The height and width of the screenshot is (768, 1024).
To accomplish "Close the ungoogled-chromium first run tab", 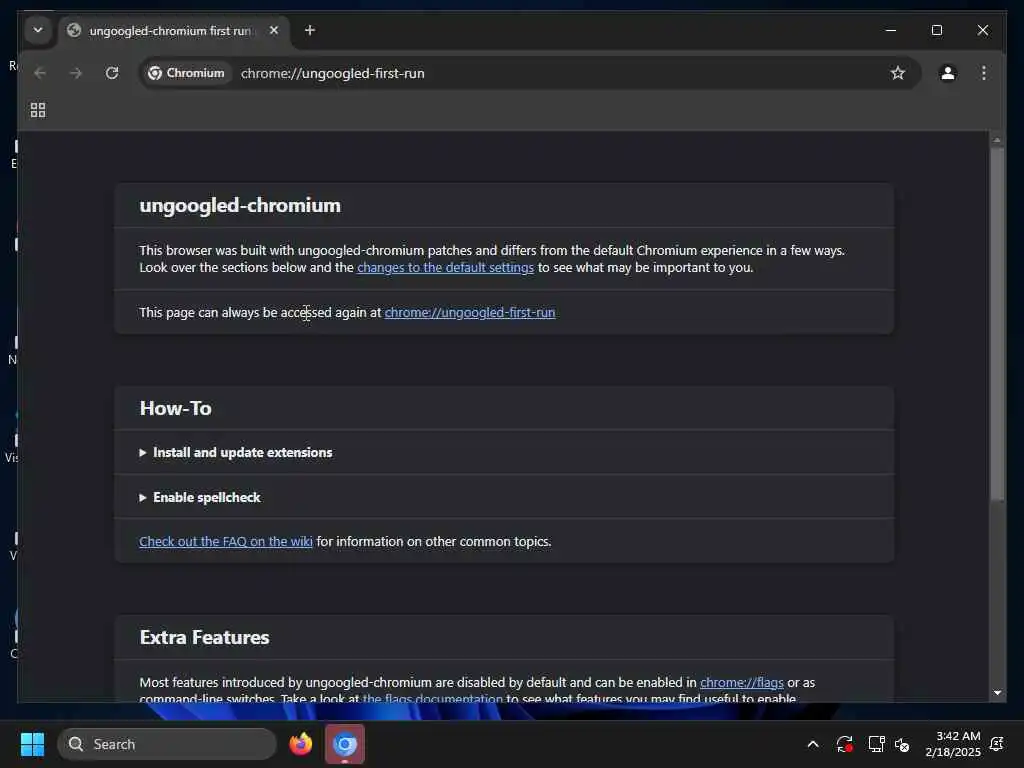I will pos(274,30).
